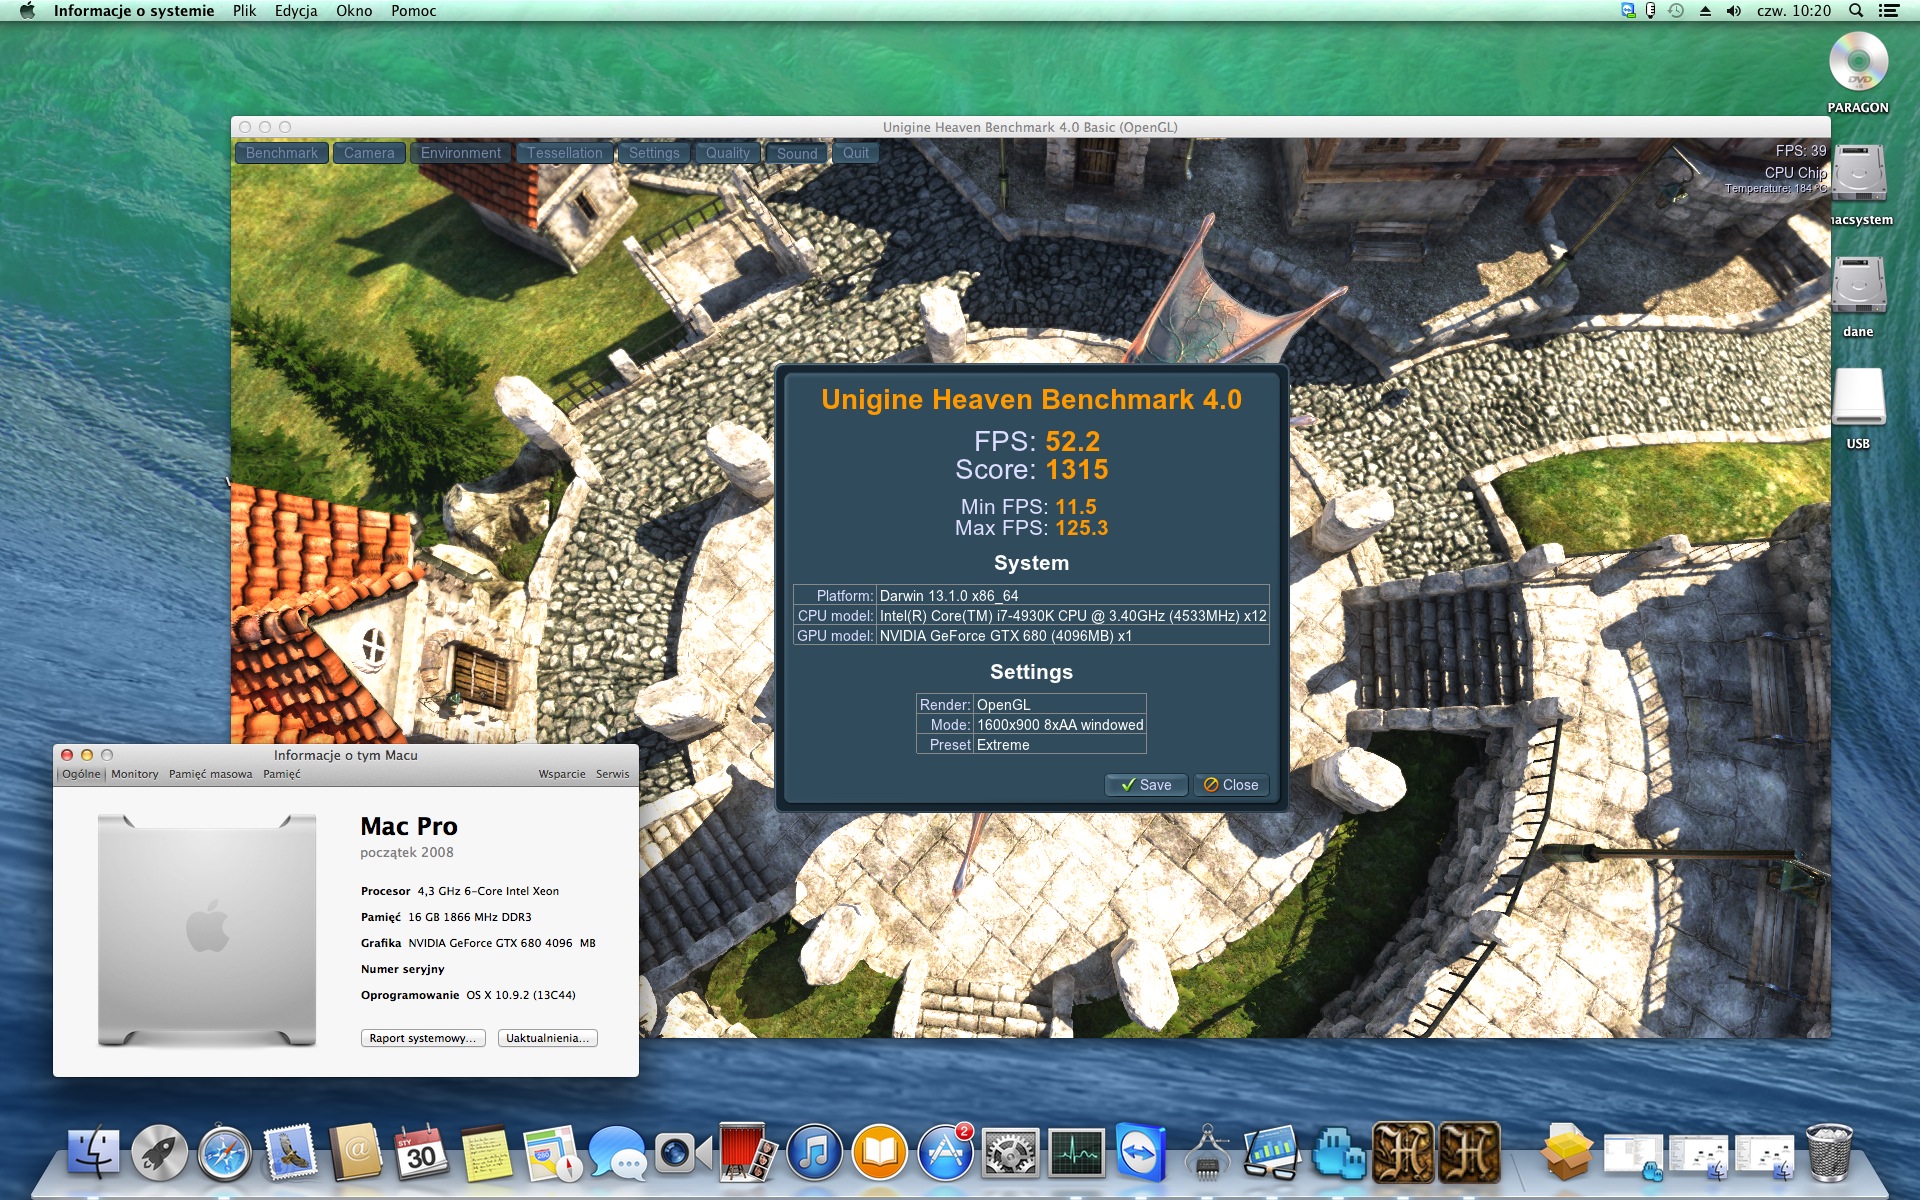The width and height of the screenshot is (1920, 1200).
Task: Open Heaven's Camera menu
Action: coord(369,153)
